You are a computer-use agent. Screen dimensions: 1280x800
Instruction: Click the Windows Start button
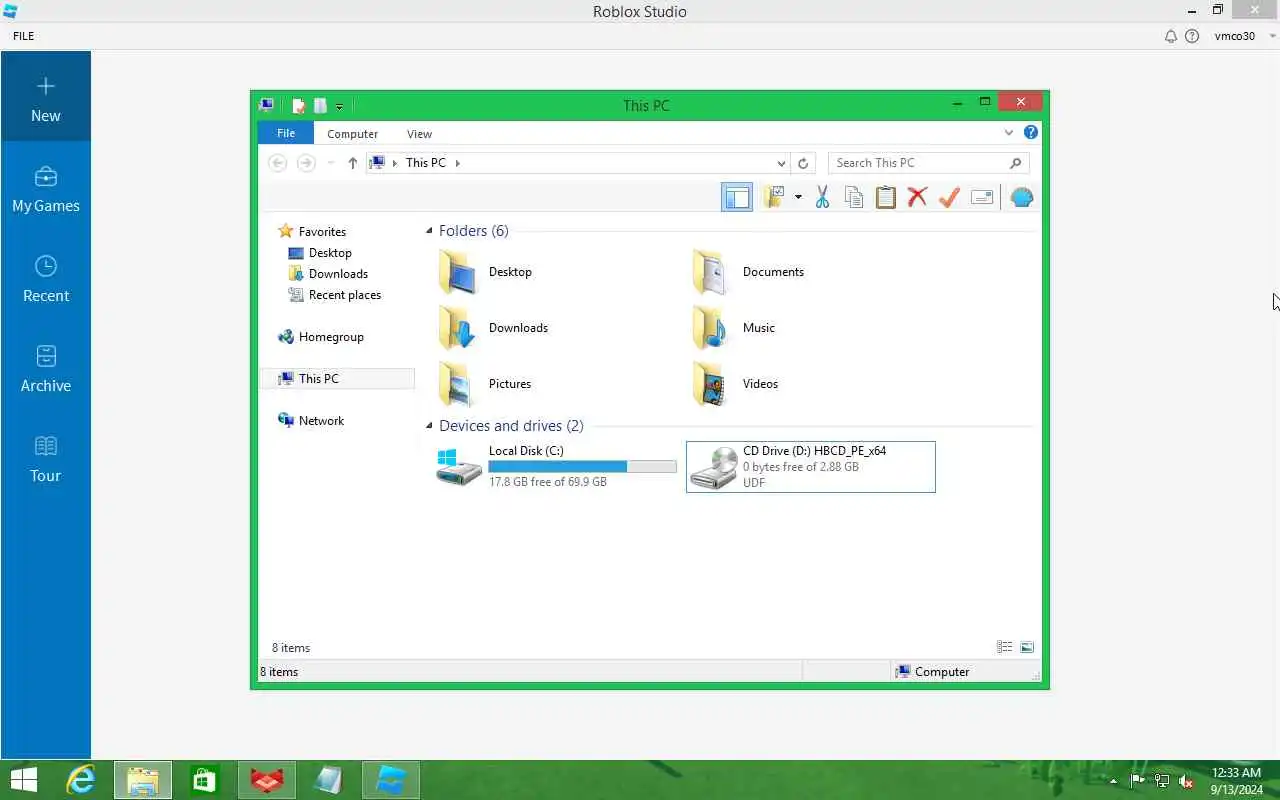click(x=24, y=780)
